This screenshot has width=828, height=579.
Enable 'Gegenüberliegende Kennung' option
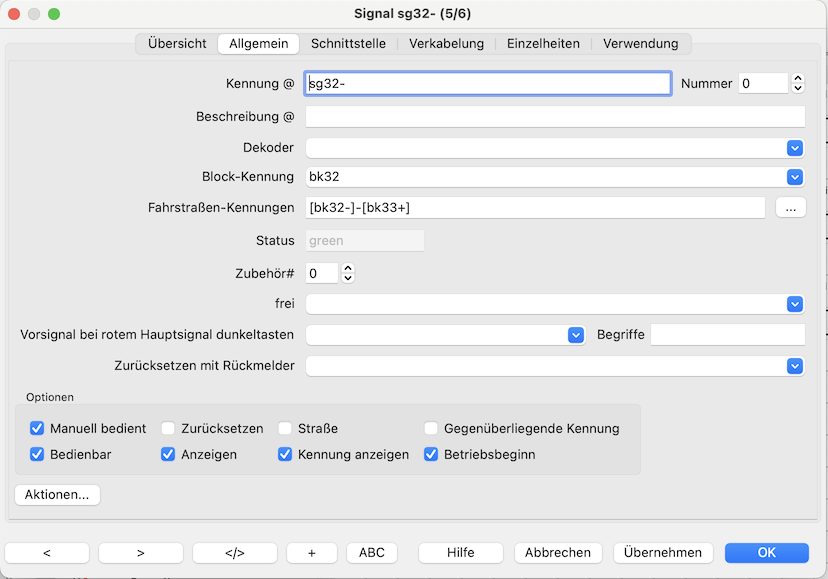tap(431, 428)
